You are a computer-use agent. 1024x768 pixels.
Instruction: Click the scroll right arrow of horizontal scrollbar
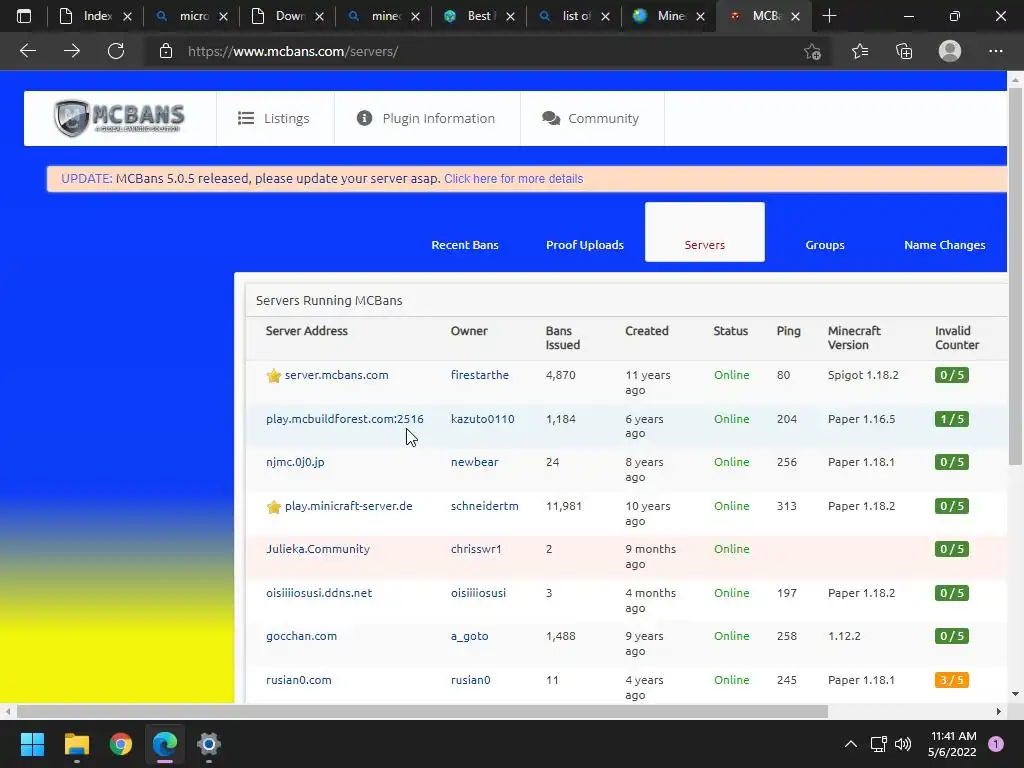(999, 711)
